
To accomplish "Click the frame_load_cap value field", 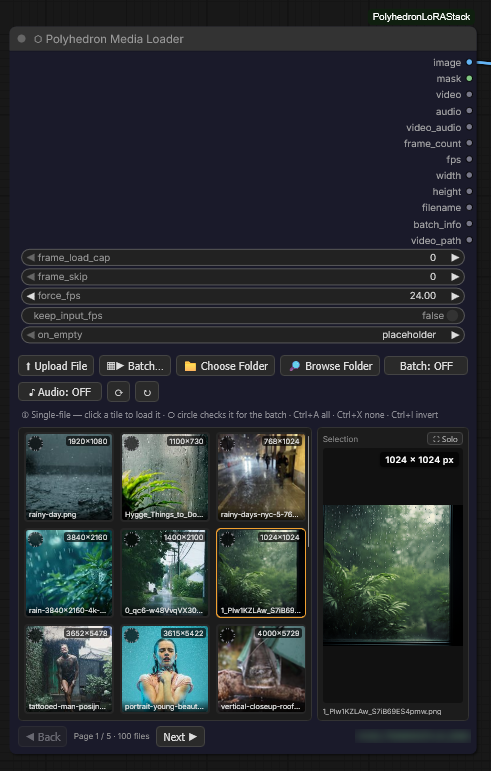I will pos(433,258).
